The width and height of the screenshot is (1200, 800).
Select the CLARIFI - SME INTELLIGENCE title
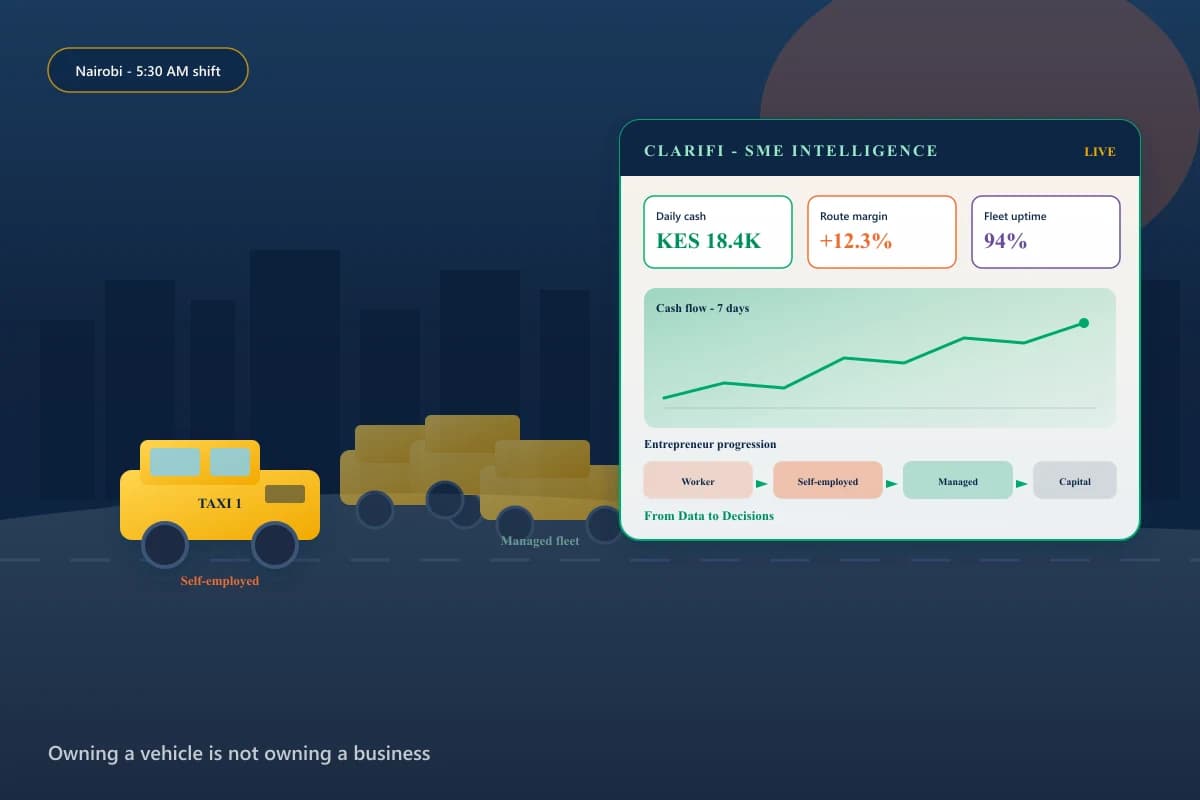791,151
